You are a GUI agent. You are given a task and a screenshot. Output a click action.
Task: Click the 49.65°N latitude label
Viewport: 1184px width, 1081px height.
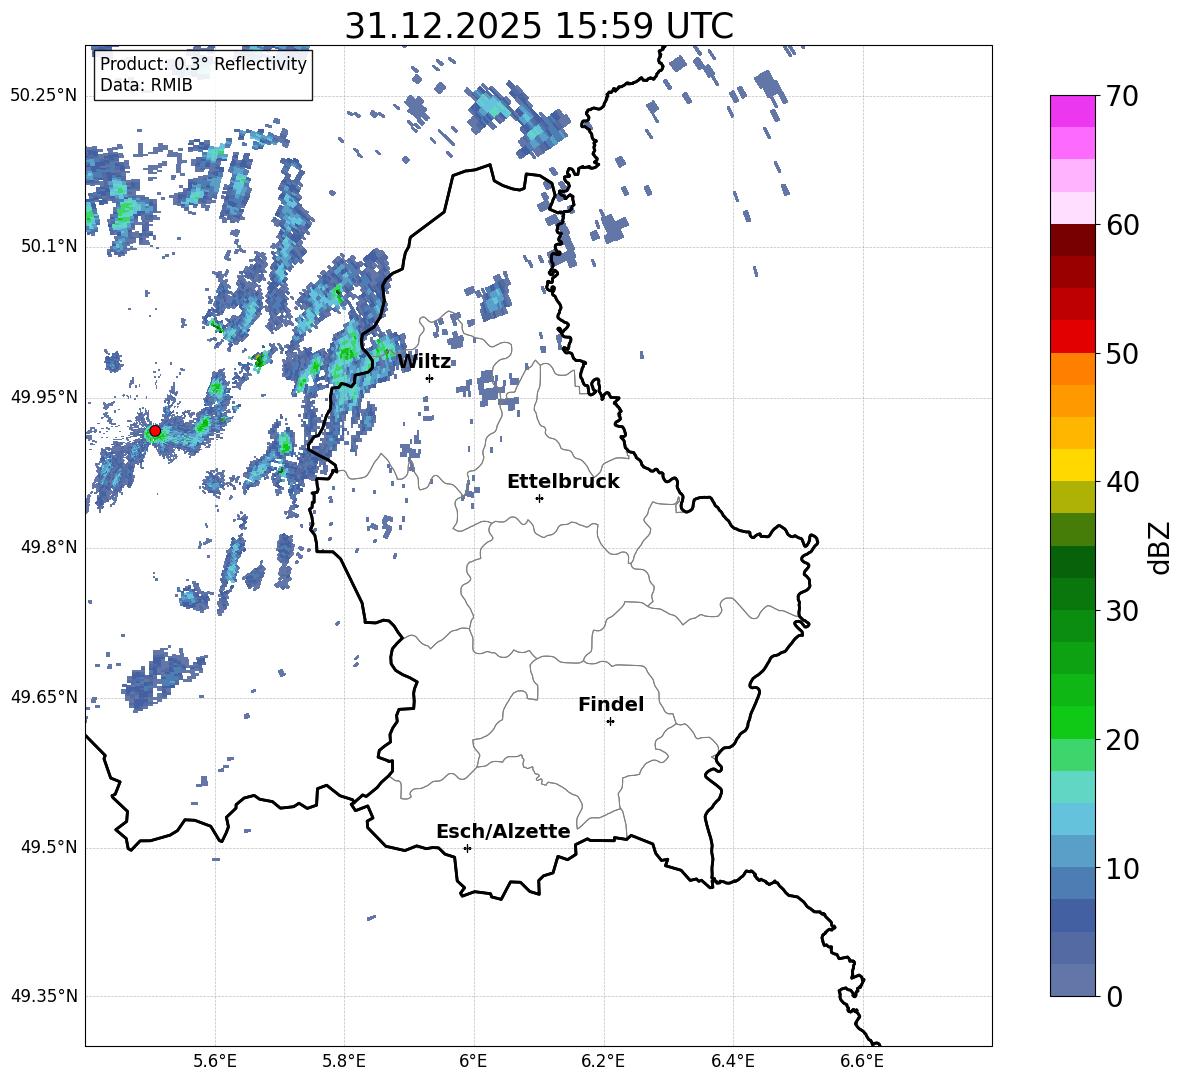click(44, 696)
